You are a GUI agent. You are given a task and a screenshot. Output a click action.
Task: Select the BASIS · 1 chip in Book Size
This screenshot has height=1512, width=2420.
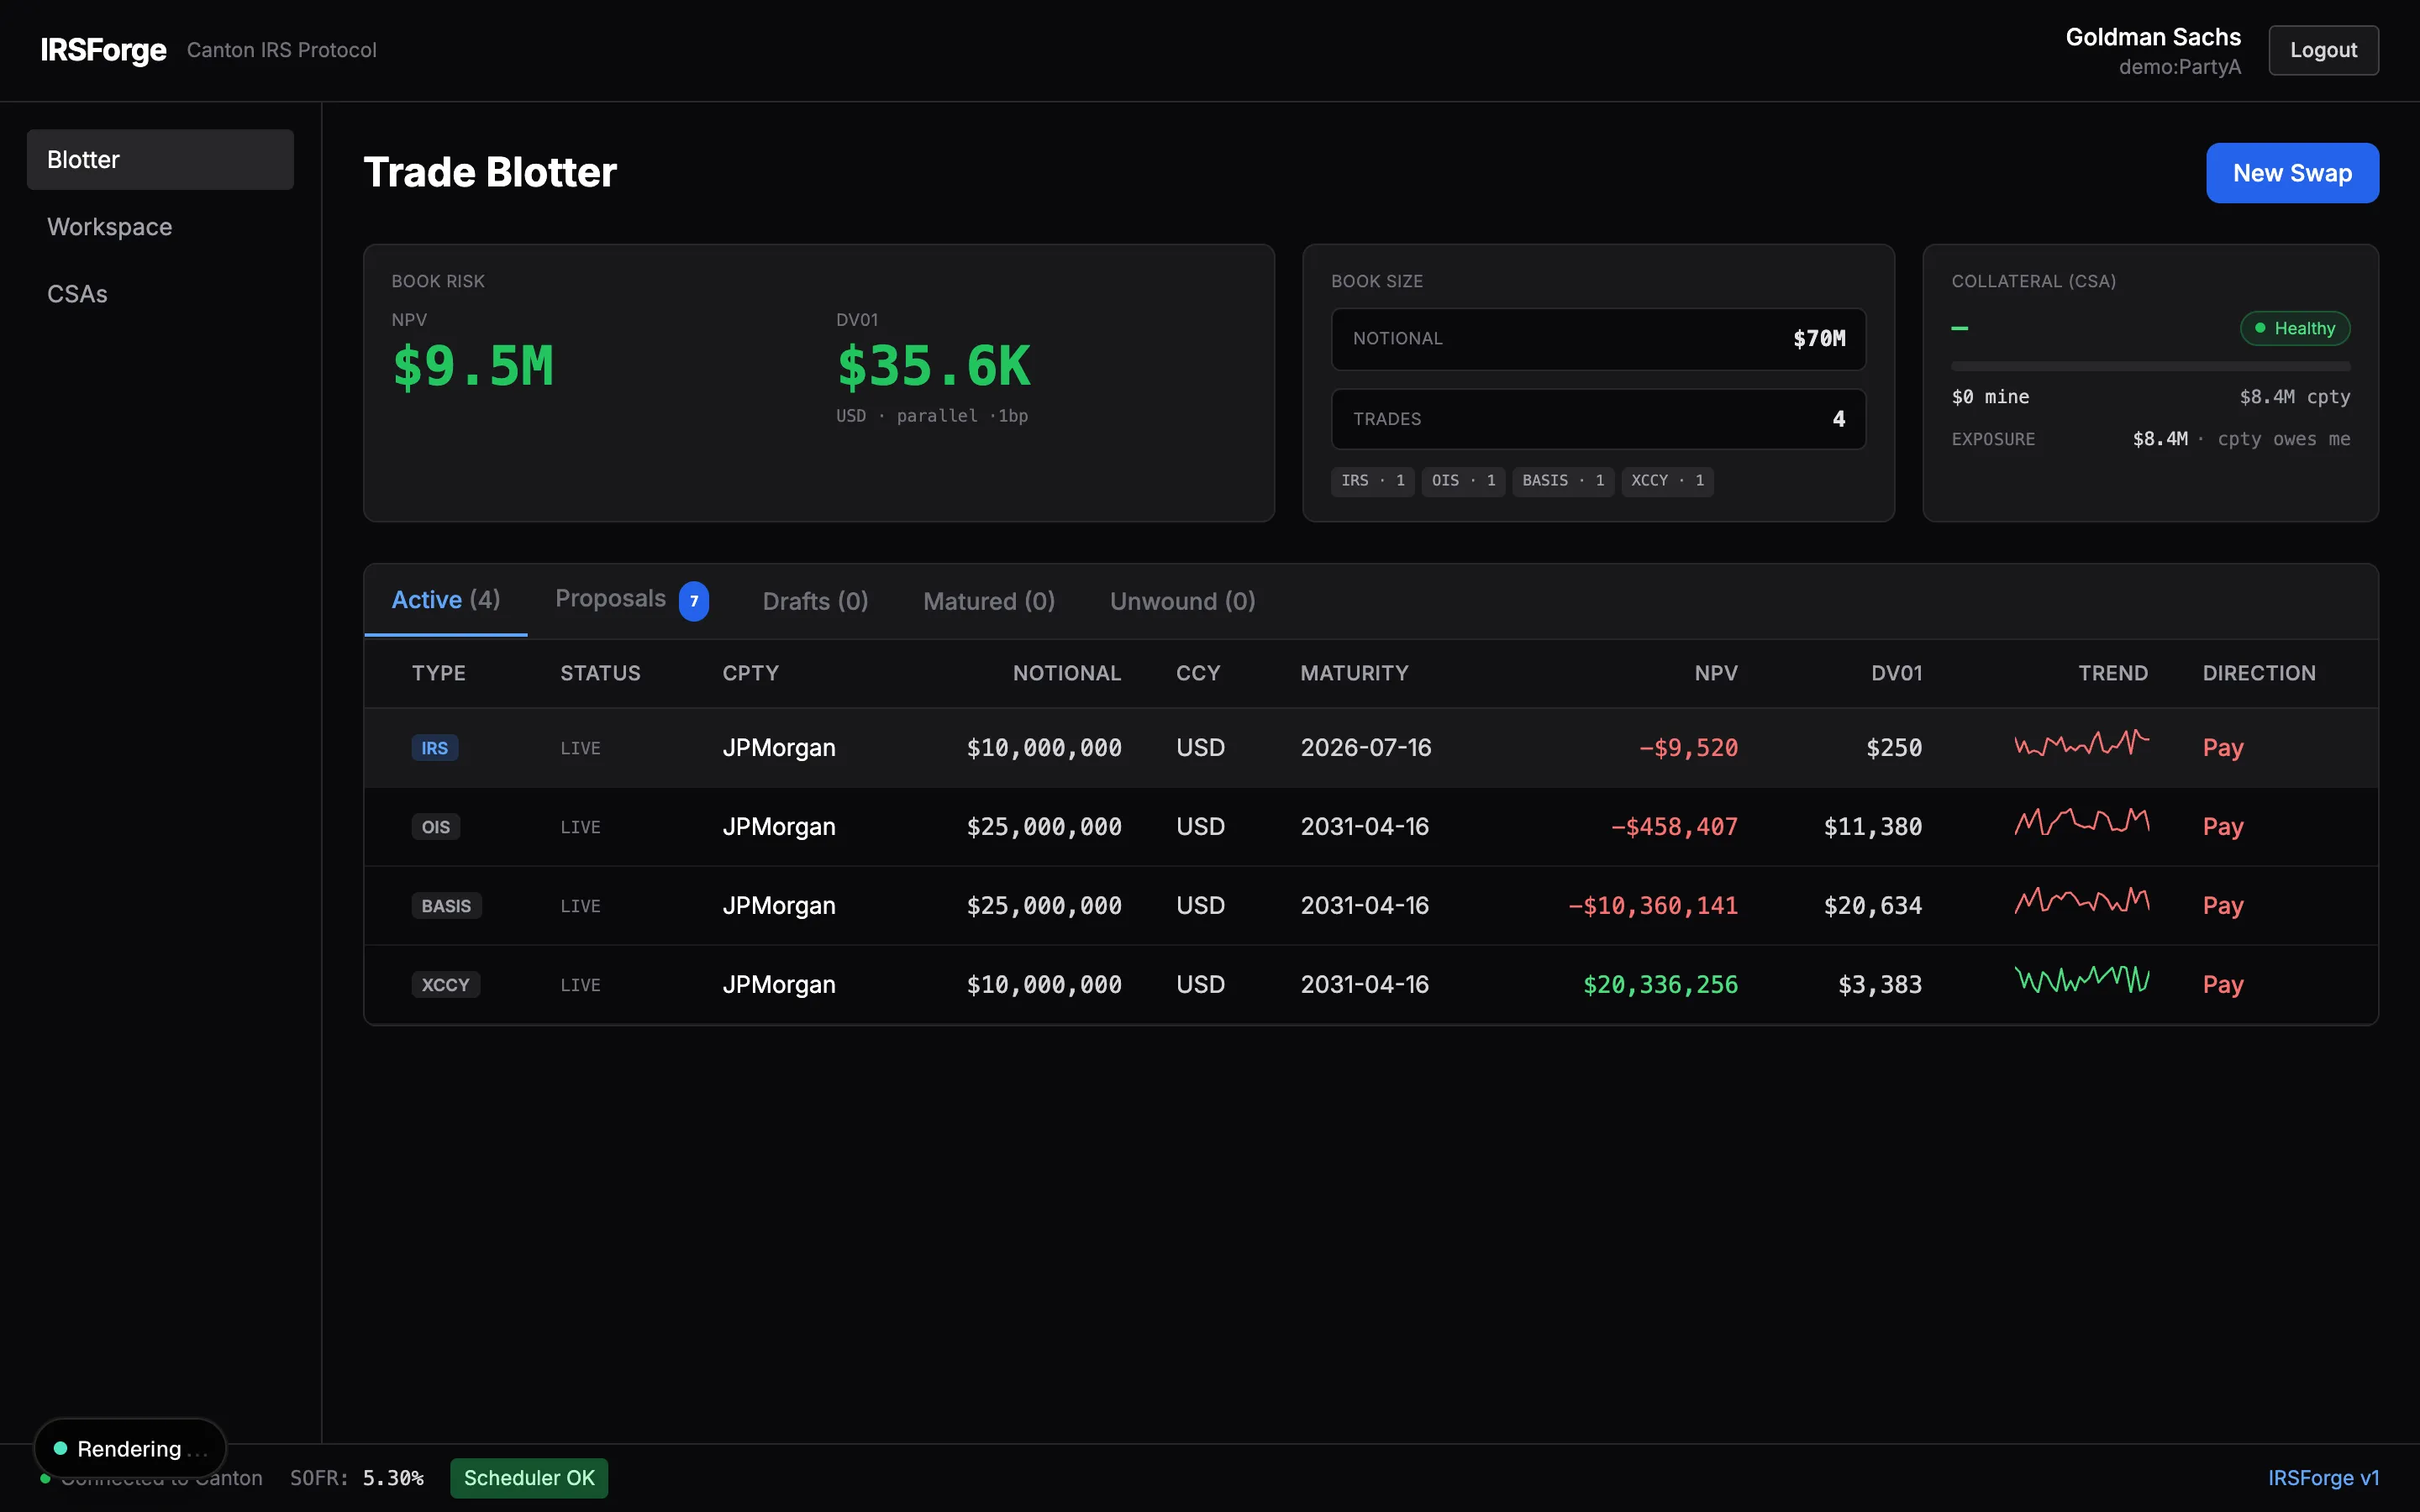point(1560,481)
